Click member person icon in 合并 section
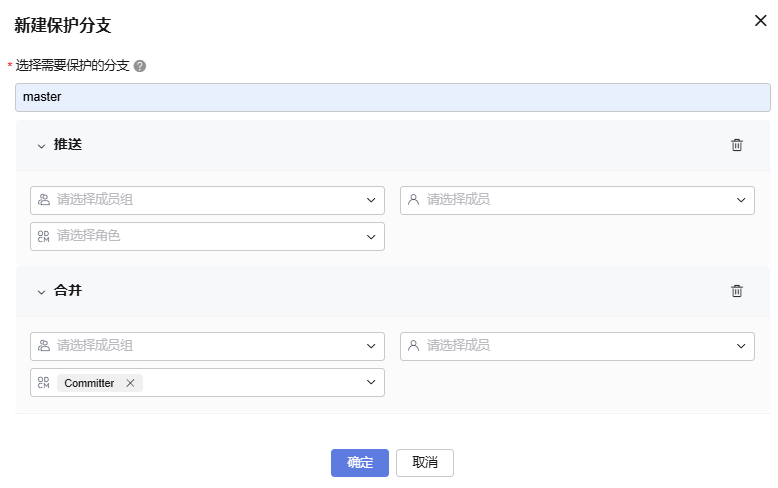This screenshot has width=778, height=488. tap(413, 346)
